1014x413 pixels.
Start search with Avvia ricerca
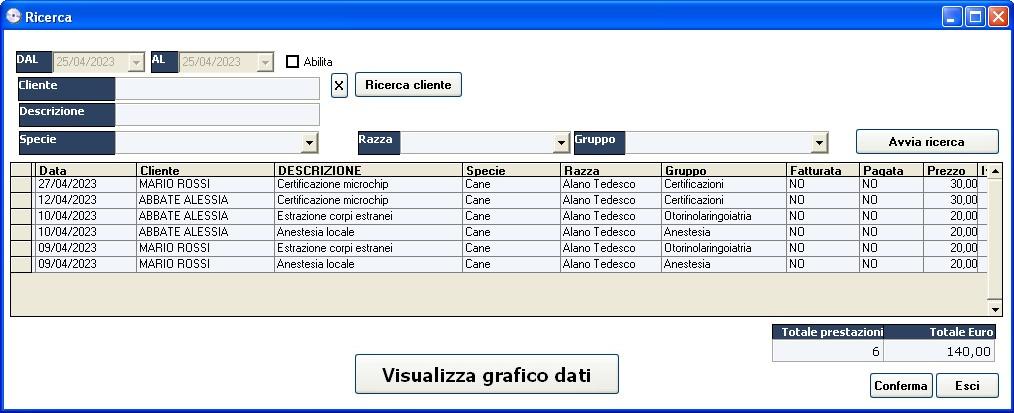tap(926, 142)
